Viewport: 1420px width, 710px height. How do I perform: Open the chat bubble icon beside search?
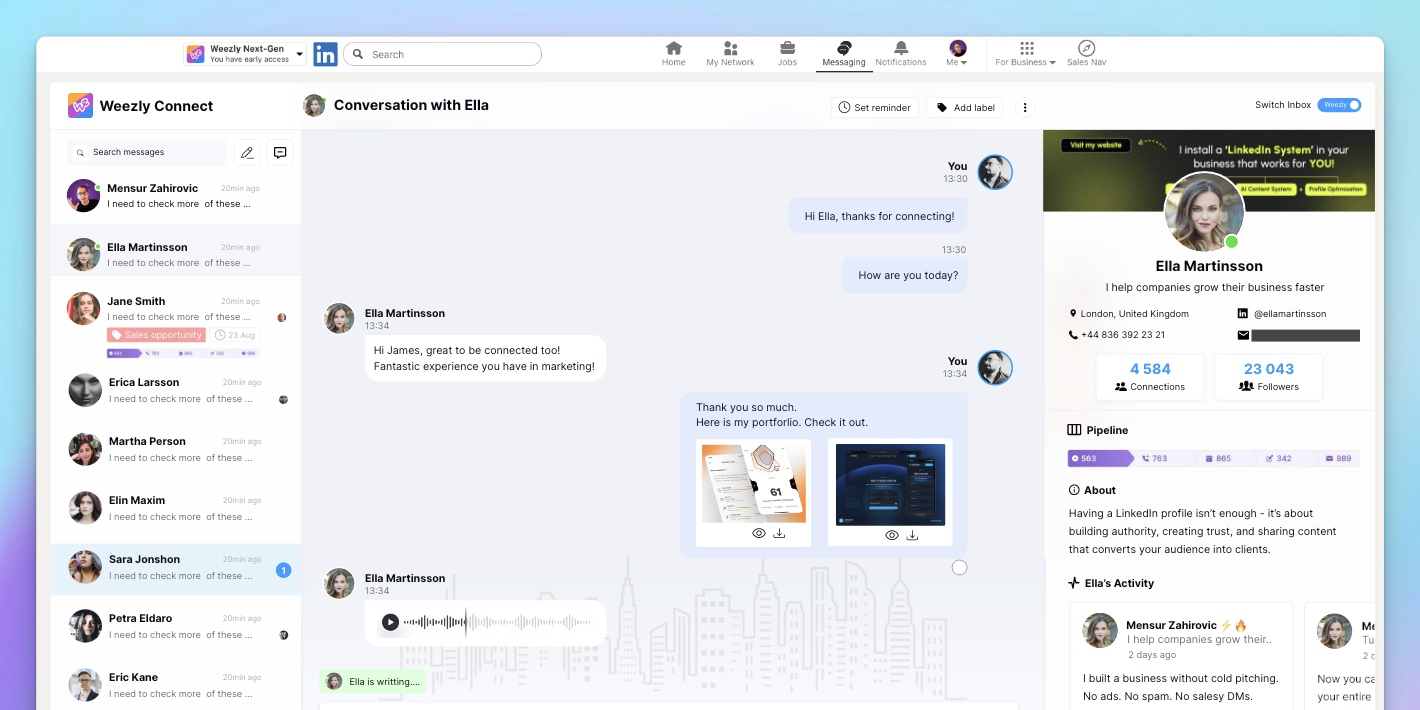coord(280,152)
